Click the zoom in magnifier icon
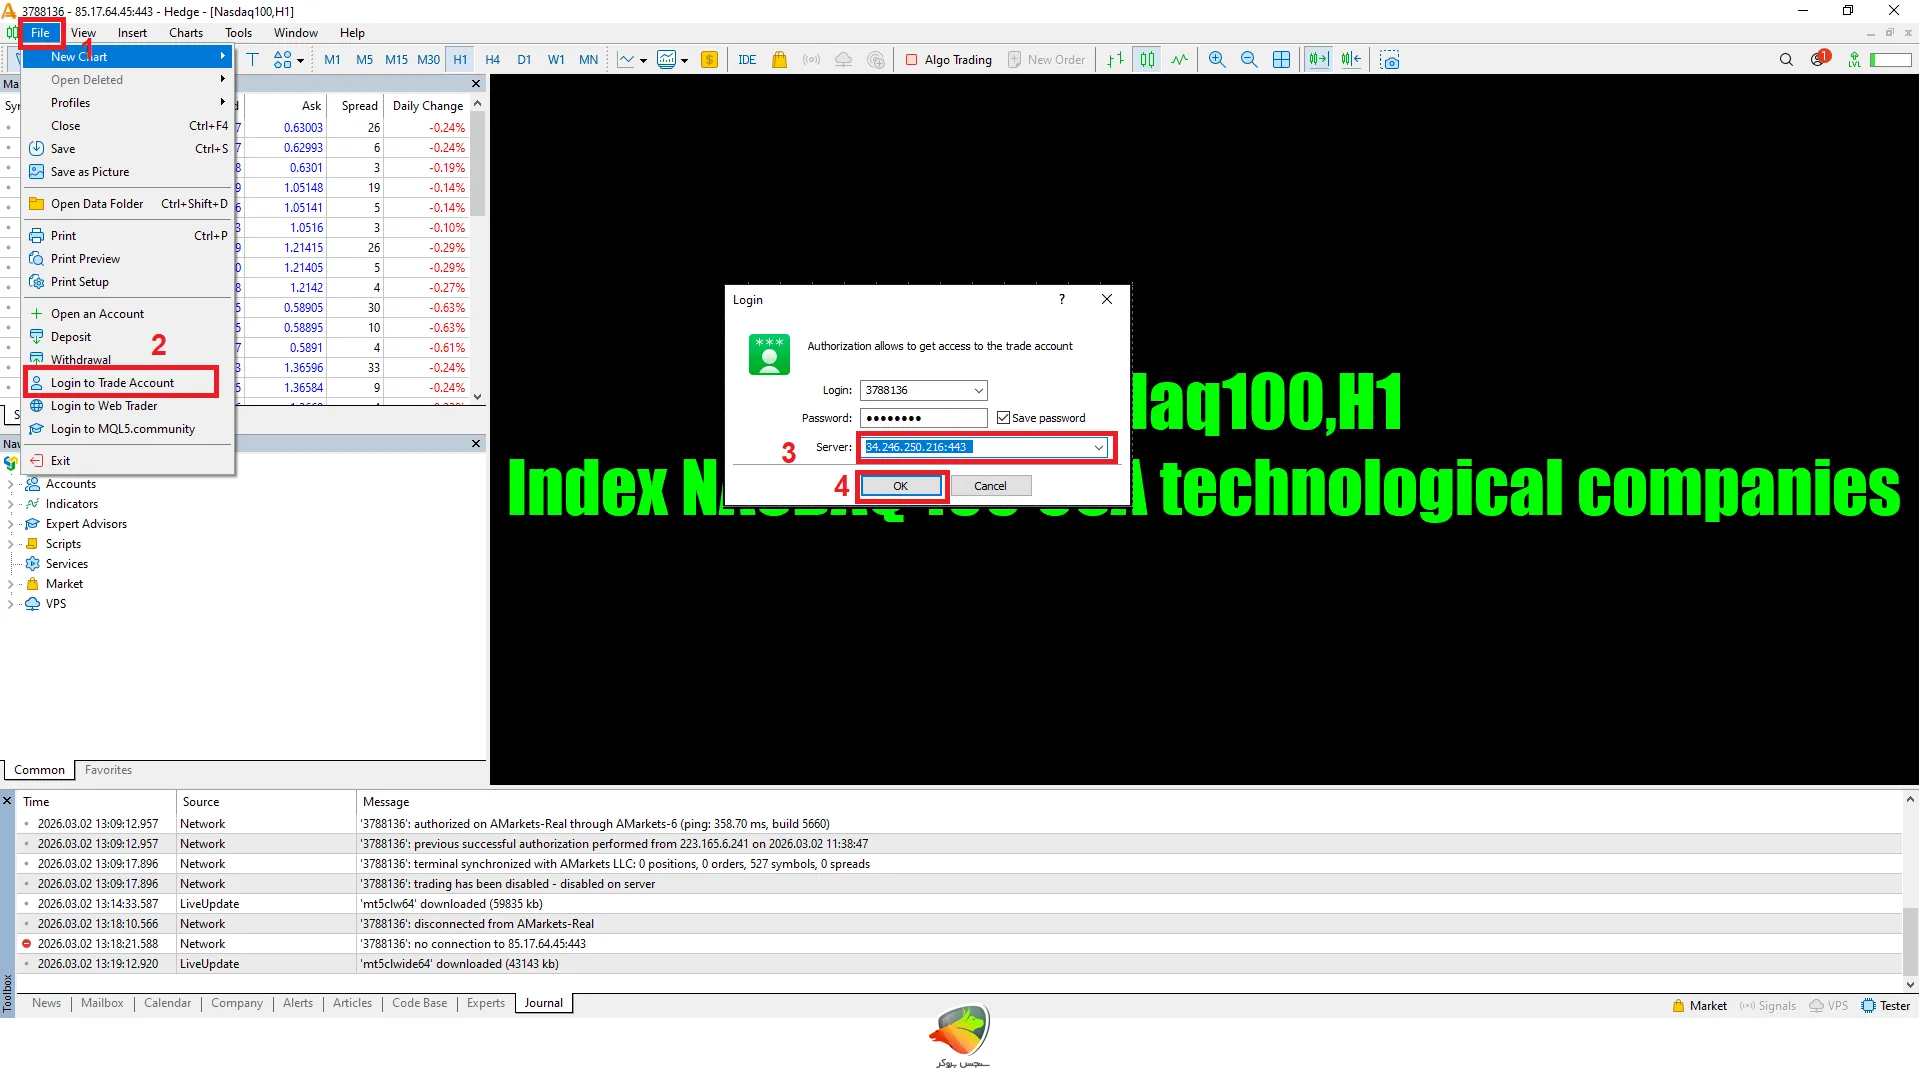 click(x=1216, y=60)
